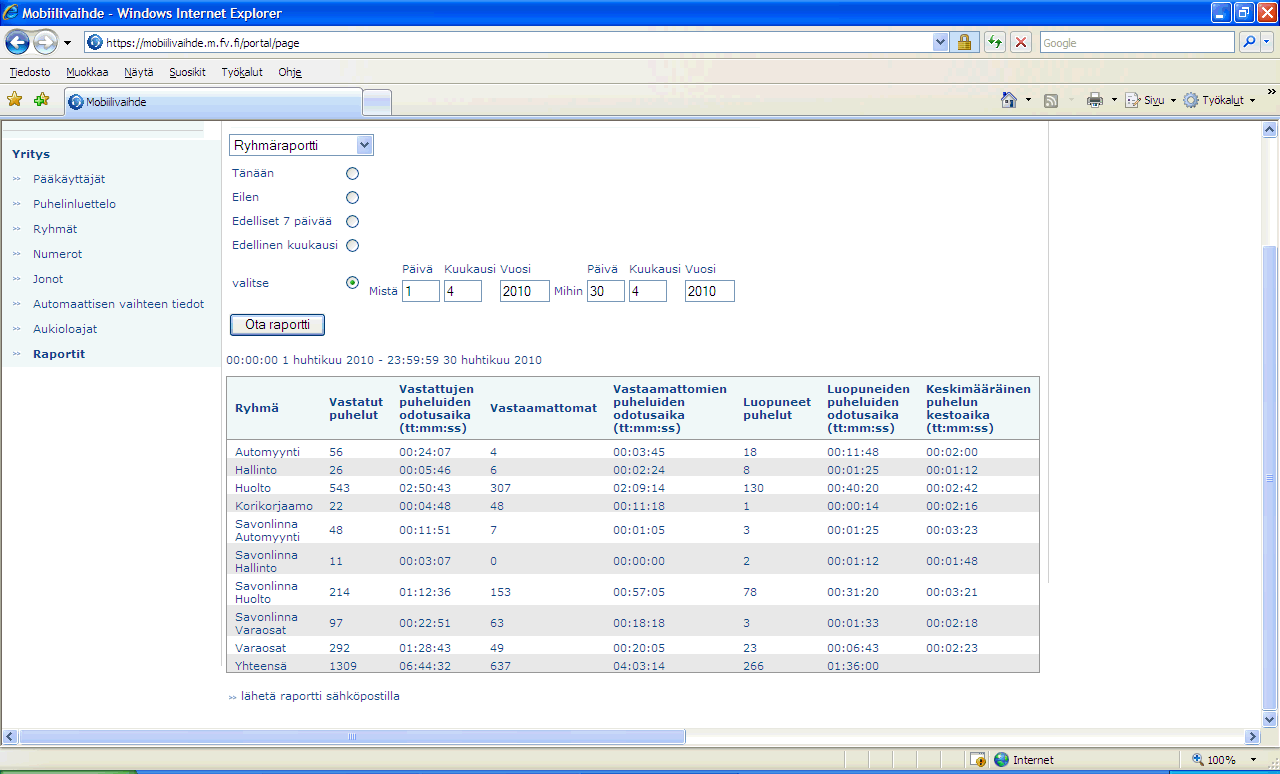
Task: Click the Refresh page icon
Action: pyautogui.click(x=995, y=42)
